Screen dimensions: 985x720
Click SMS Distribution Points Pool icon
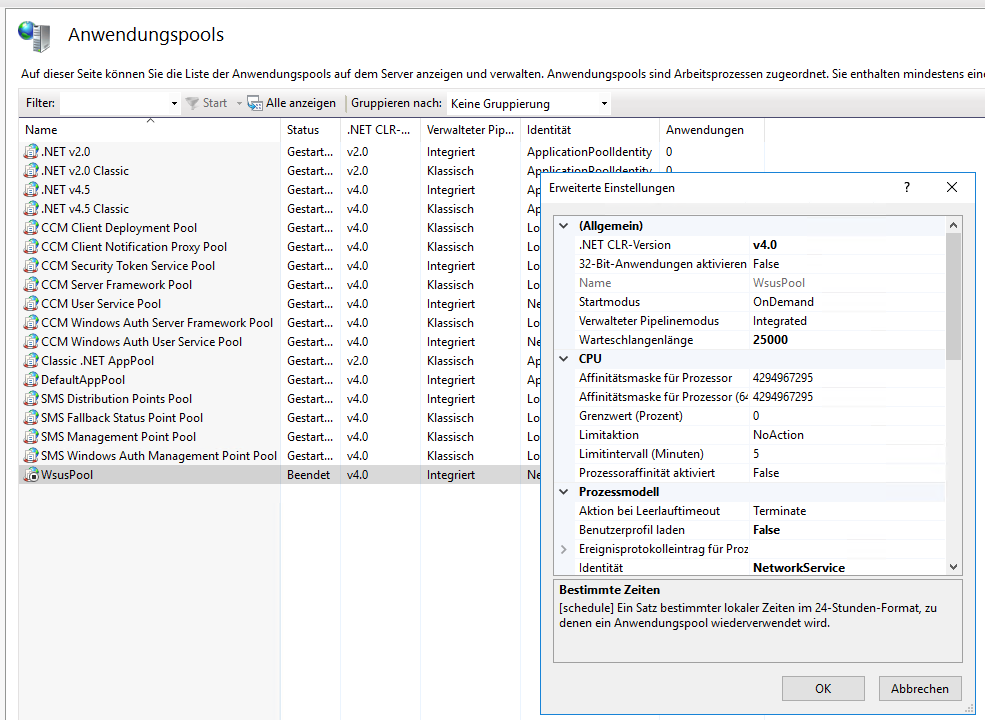[31, 398]
